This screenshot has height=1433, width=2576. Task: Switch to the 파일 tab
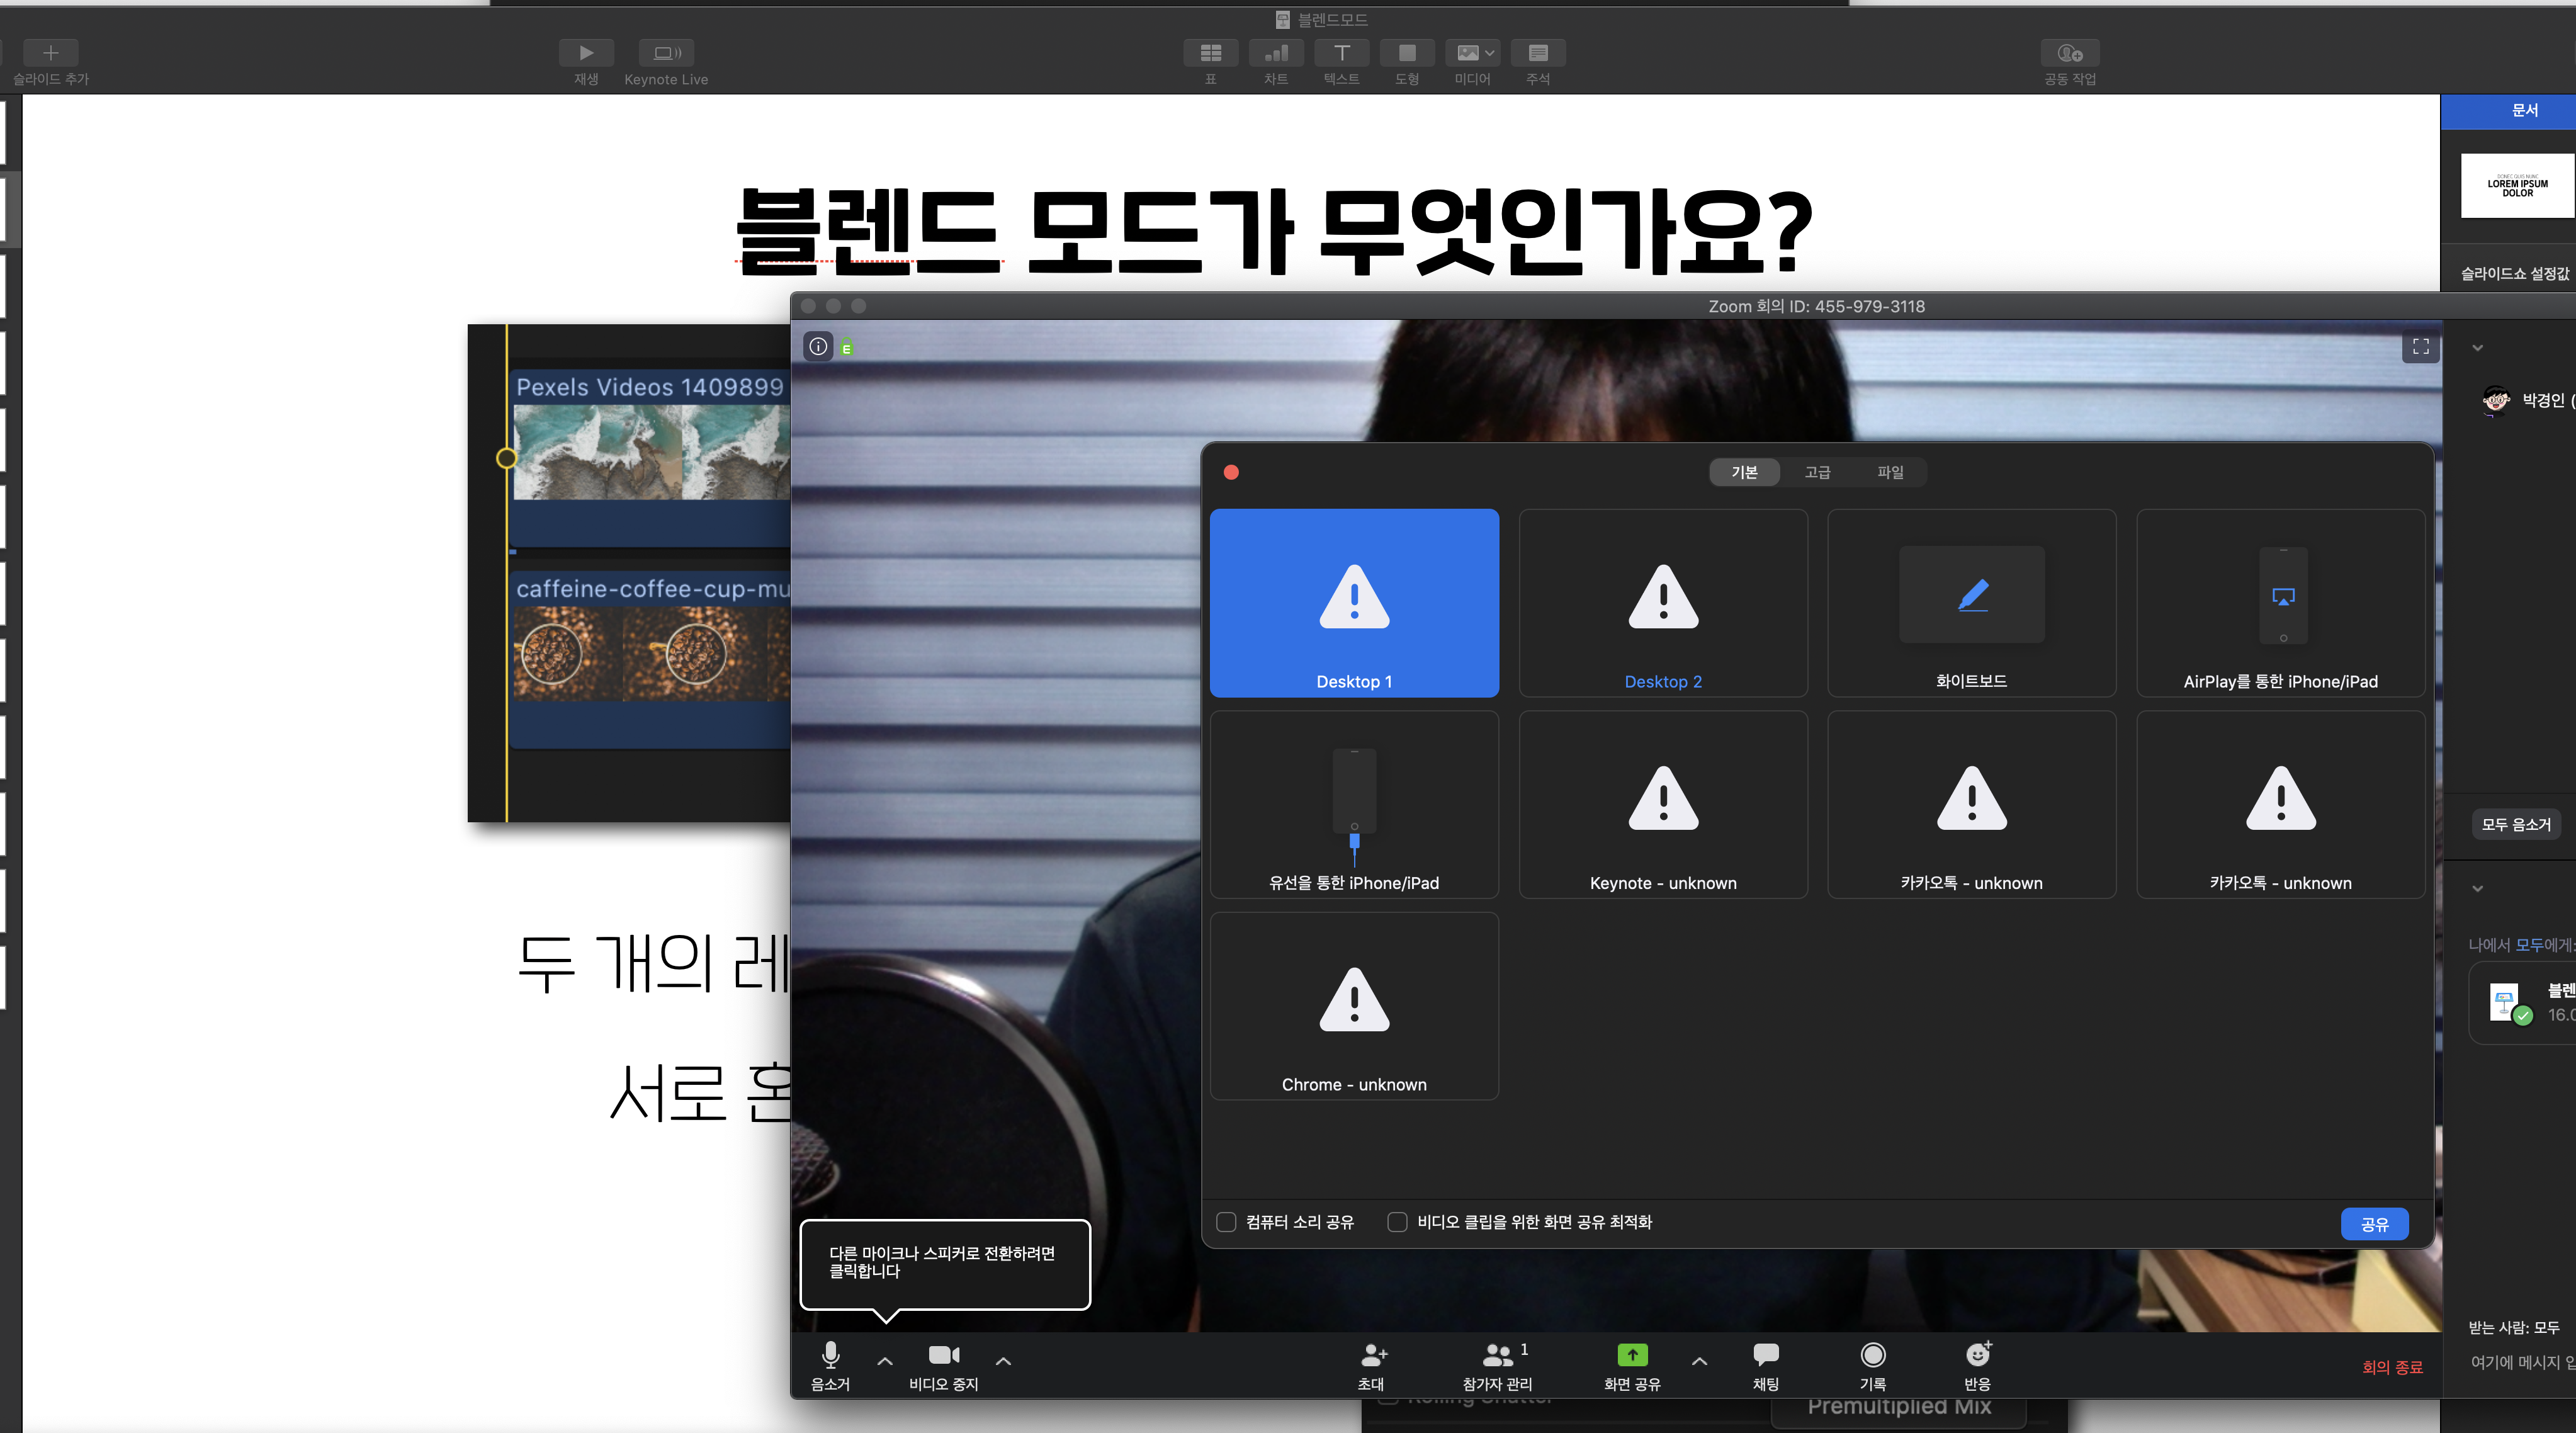pyautogui.click(x=1890, y=472)
